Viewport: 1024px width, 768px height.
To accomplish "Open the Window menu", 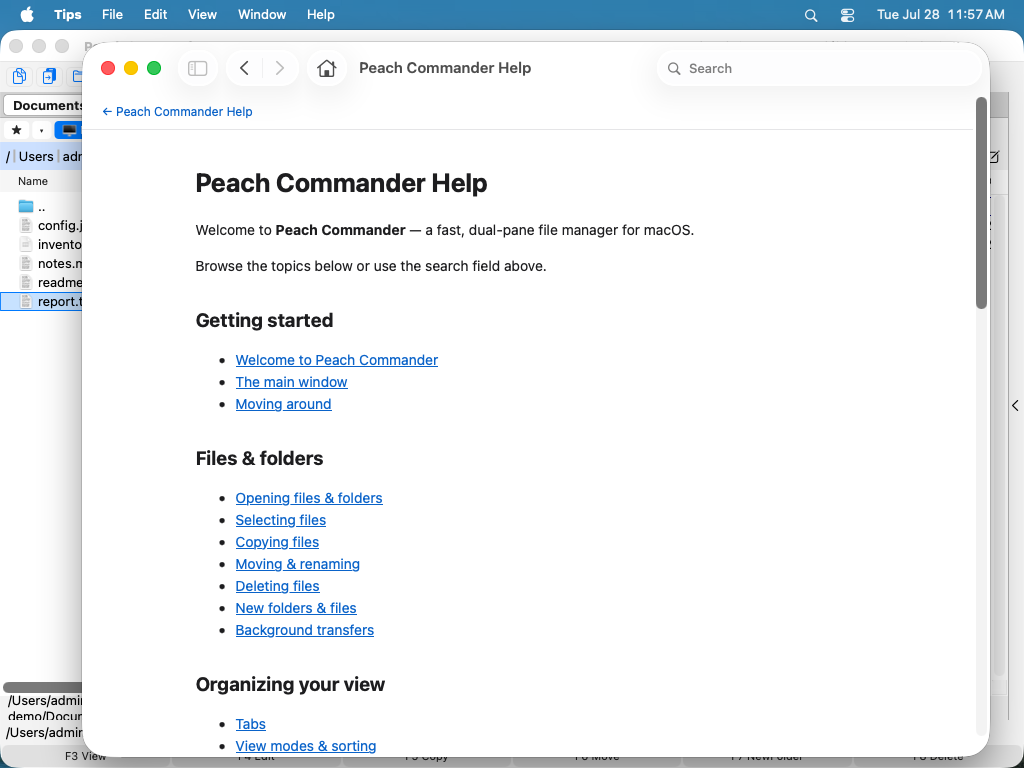I will pyautogui.click(x=262, y=14).
